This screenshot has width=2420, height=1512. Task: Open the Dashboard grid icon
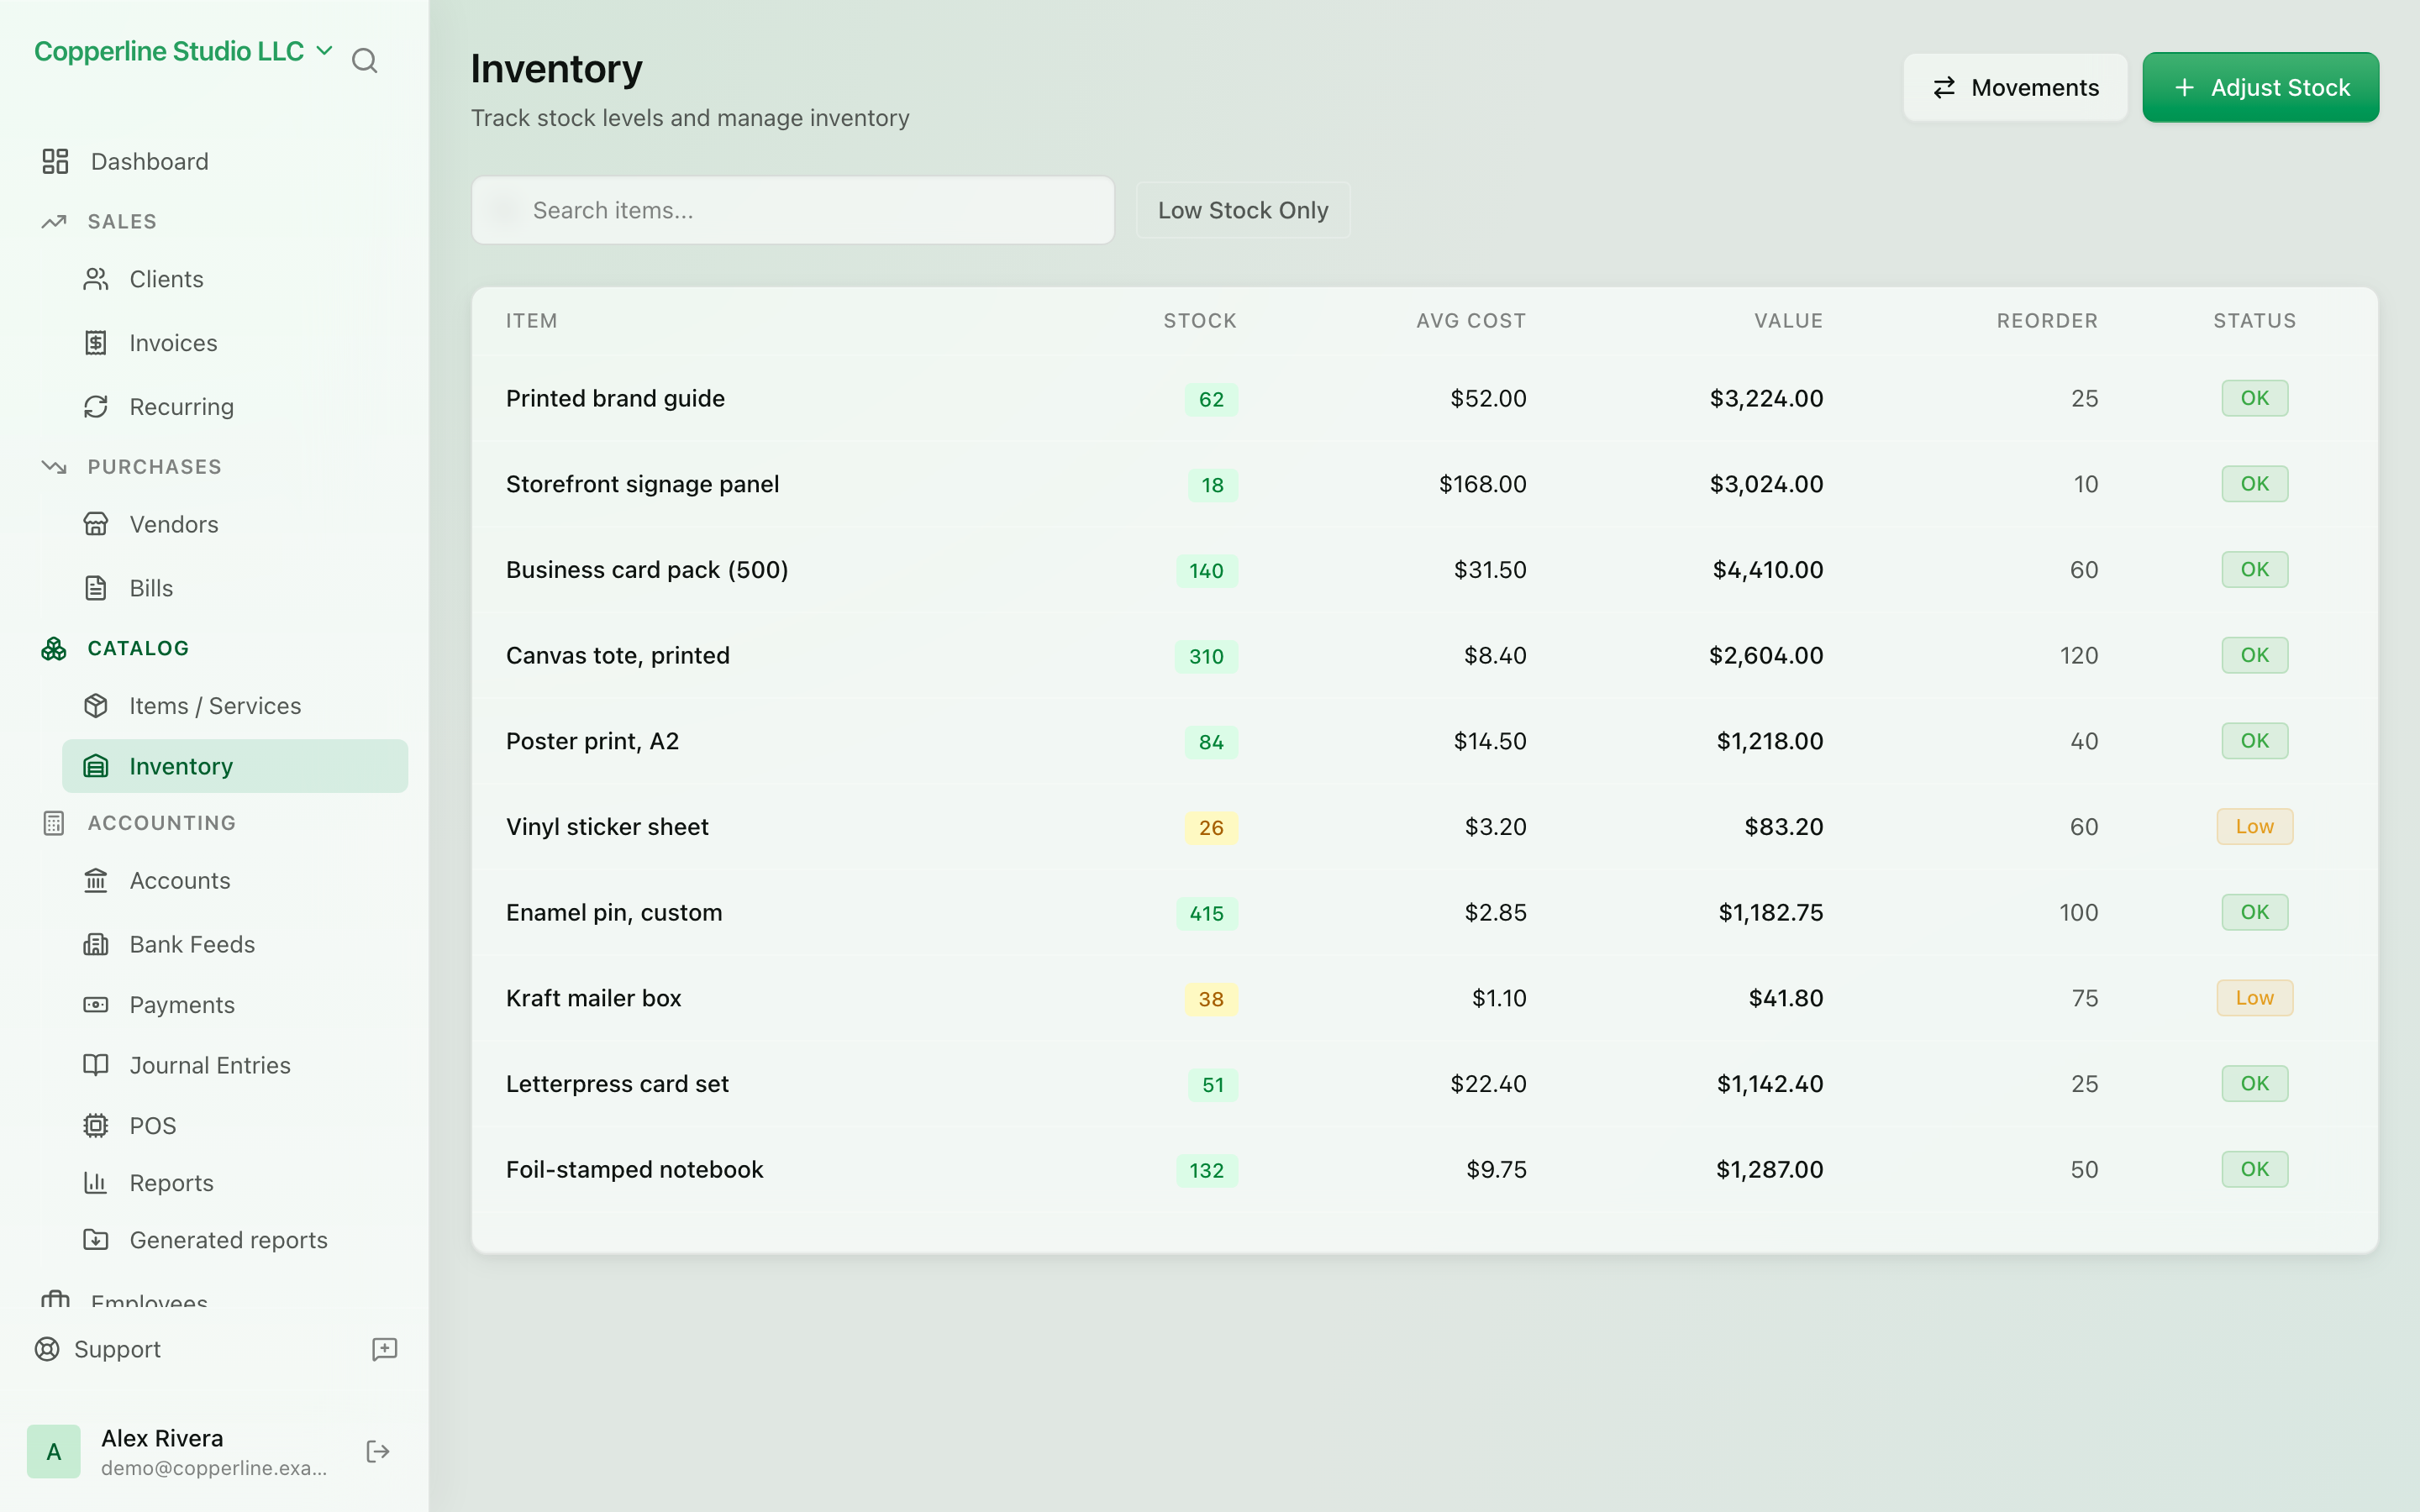pyautogui.click(x=55, y=161)
